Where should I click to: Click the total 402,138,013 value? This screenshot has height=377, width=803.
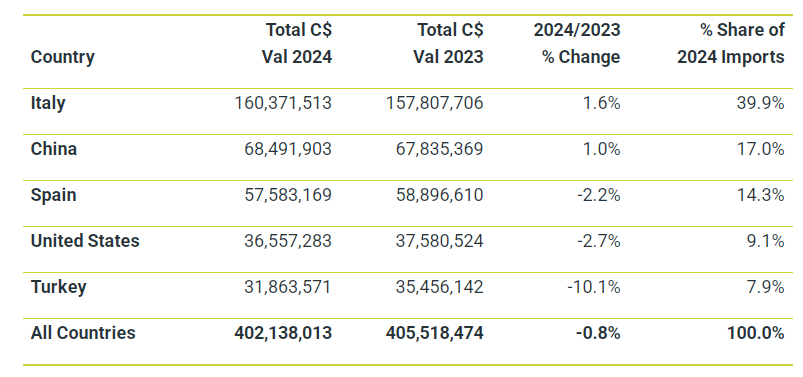coord(283,333)
